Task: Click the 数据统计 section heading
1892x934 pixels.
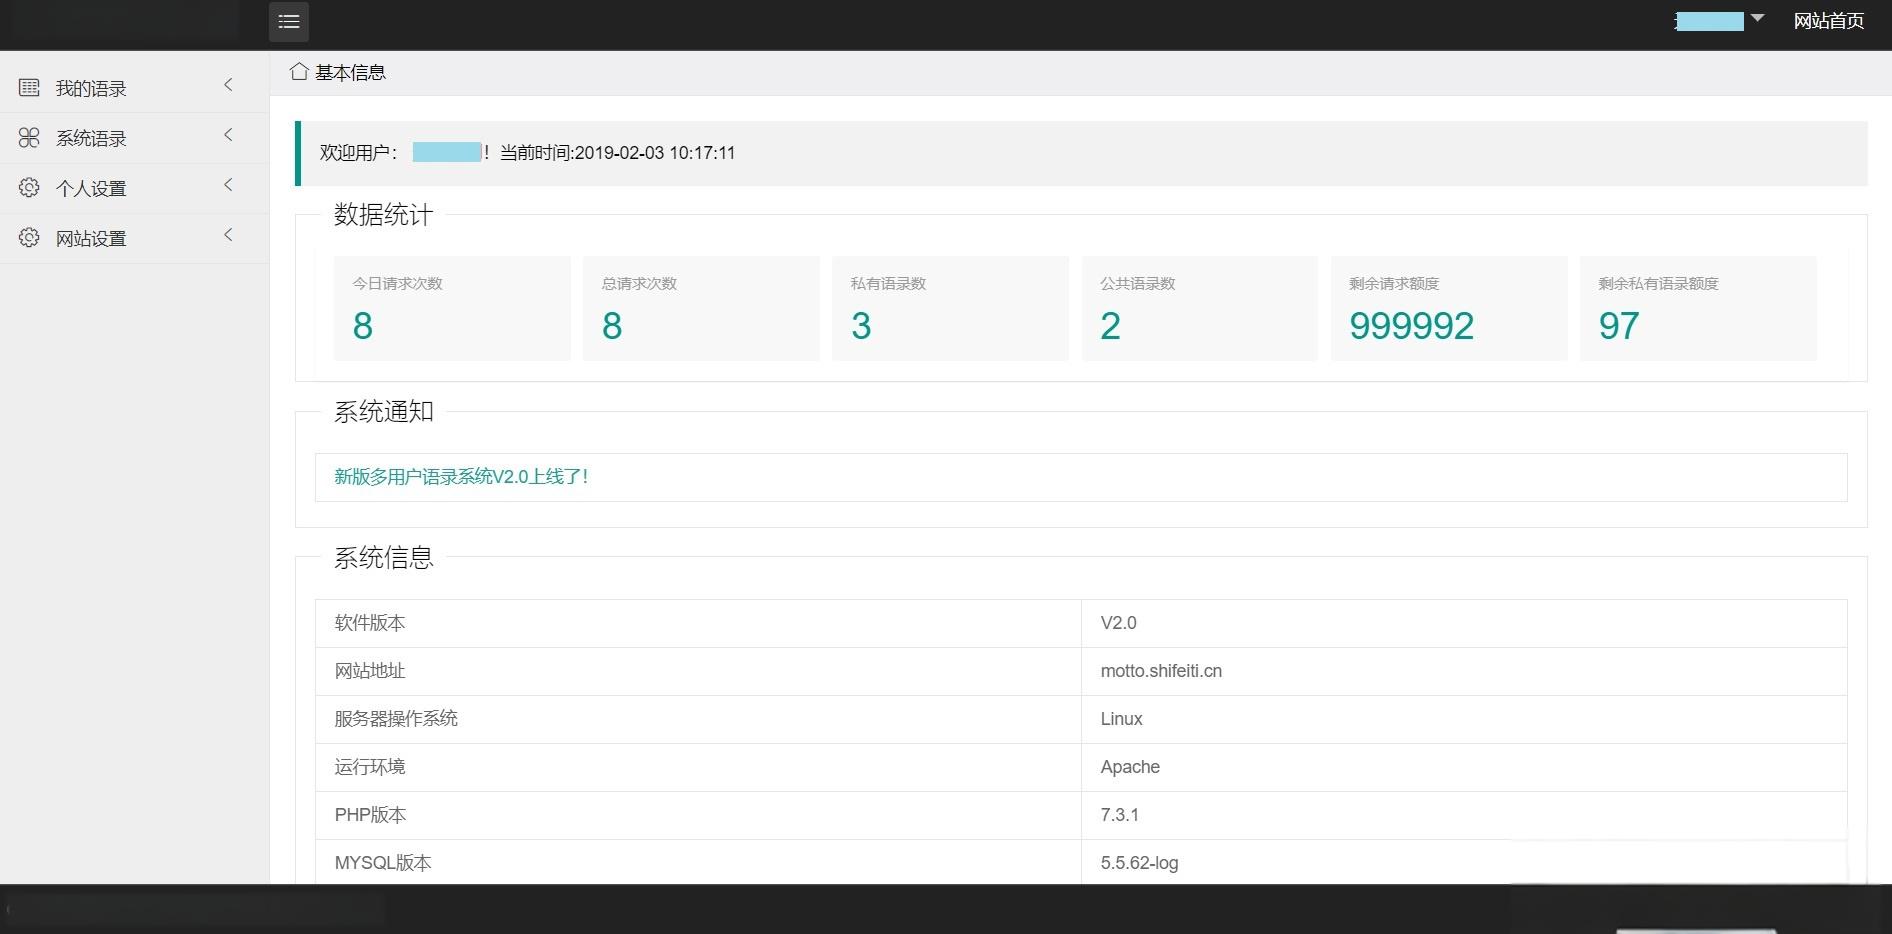Action: point(383,215)
